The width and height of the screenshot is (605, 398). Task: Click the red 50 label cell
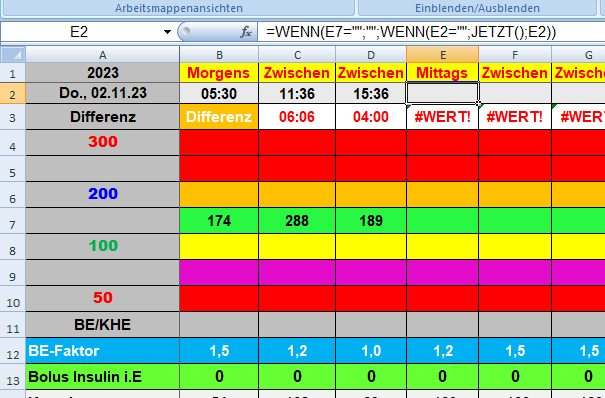coord(103,298)
